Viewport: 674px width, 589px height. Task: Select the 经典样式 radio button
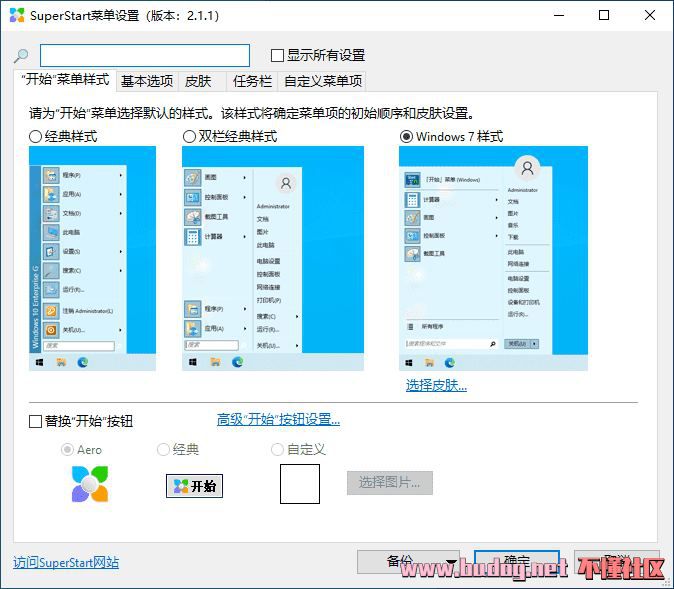tap(36, 137)
